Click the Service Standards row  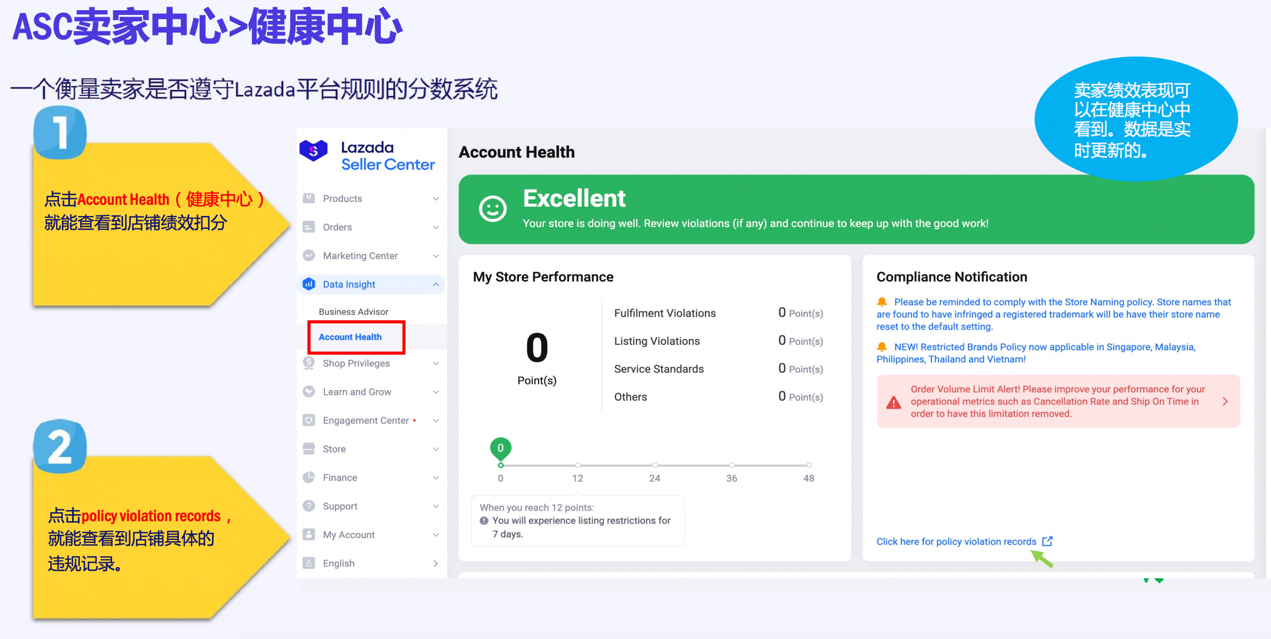click(718, 369)
